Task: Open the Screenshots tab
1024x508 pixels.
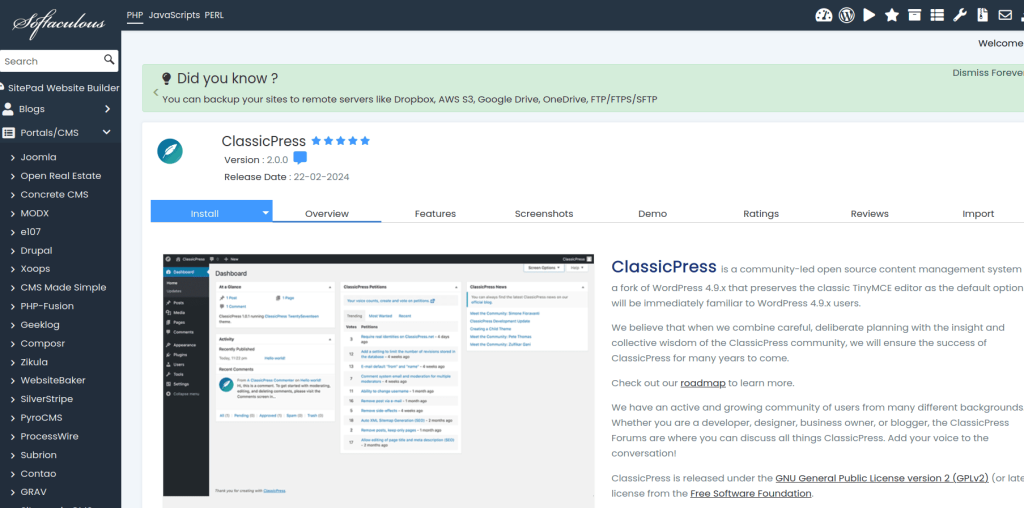Action: point(544,213)
